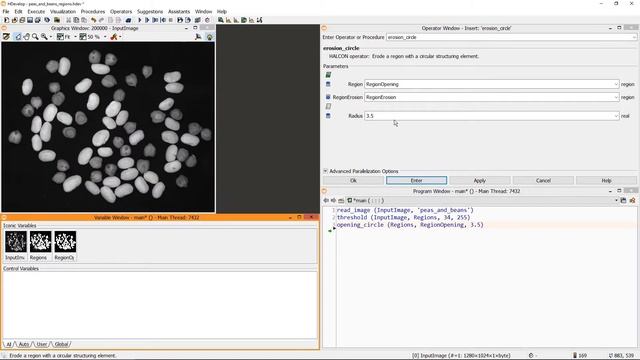Open the Procedures menu
The height and width of the screenshot is (360, 640).
[x=93, y=11]
